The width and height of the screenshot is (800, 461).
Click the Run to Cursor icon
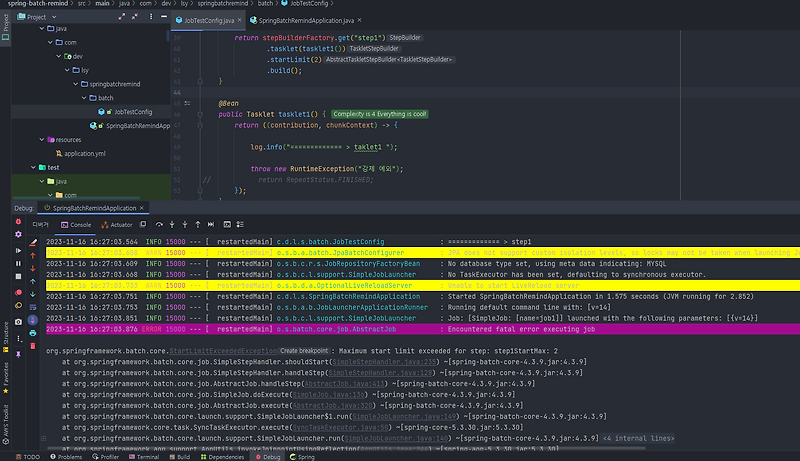(211, 224)
